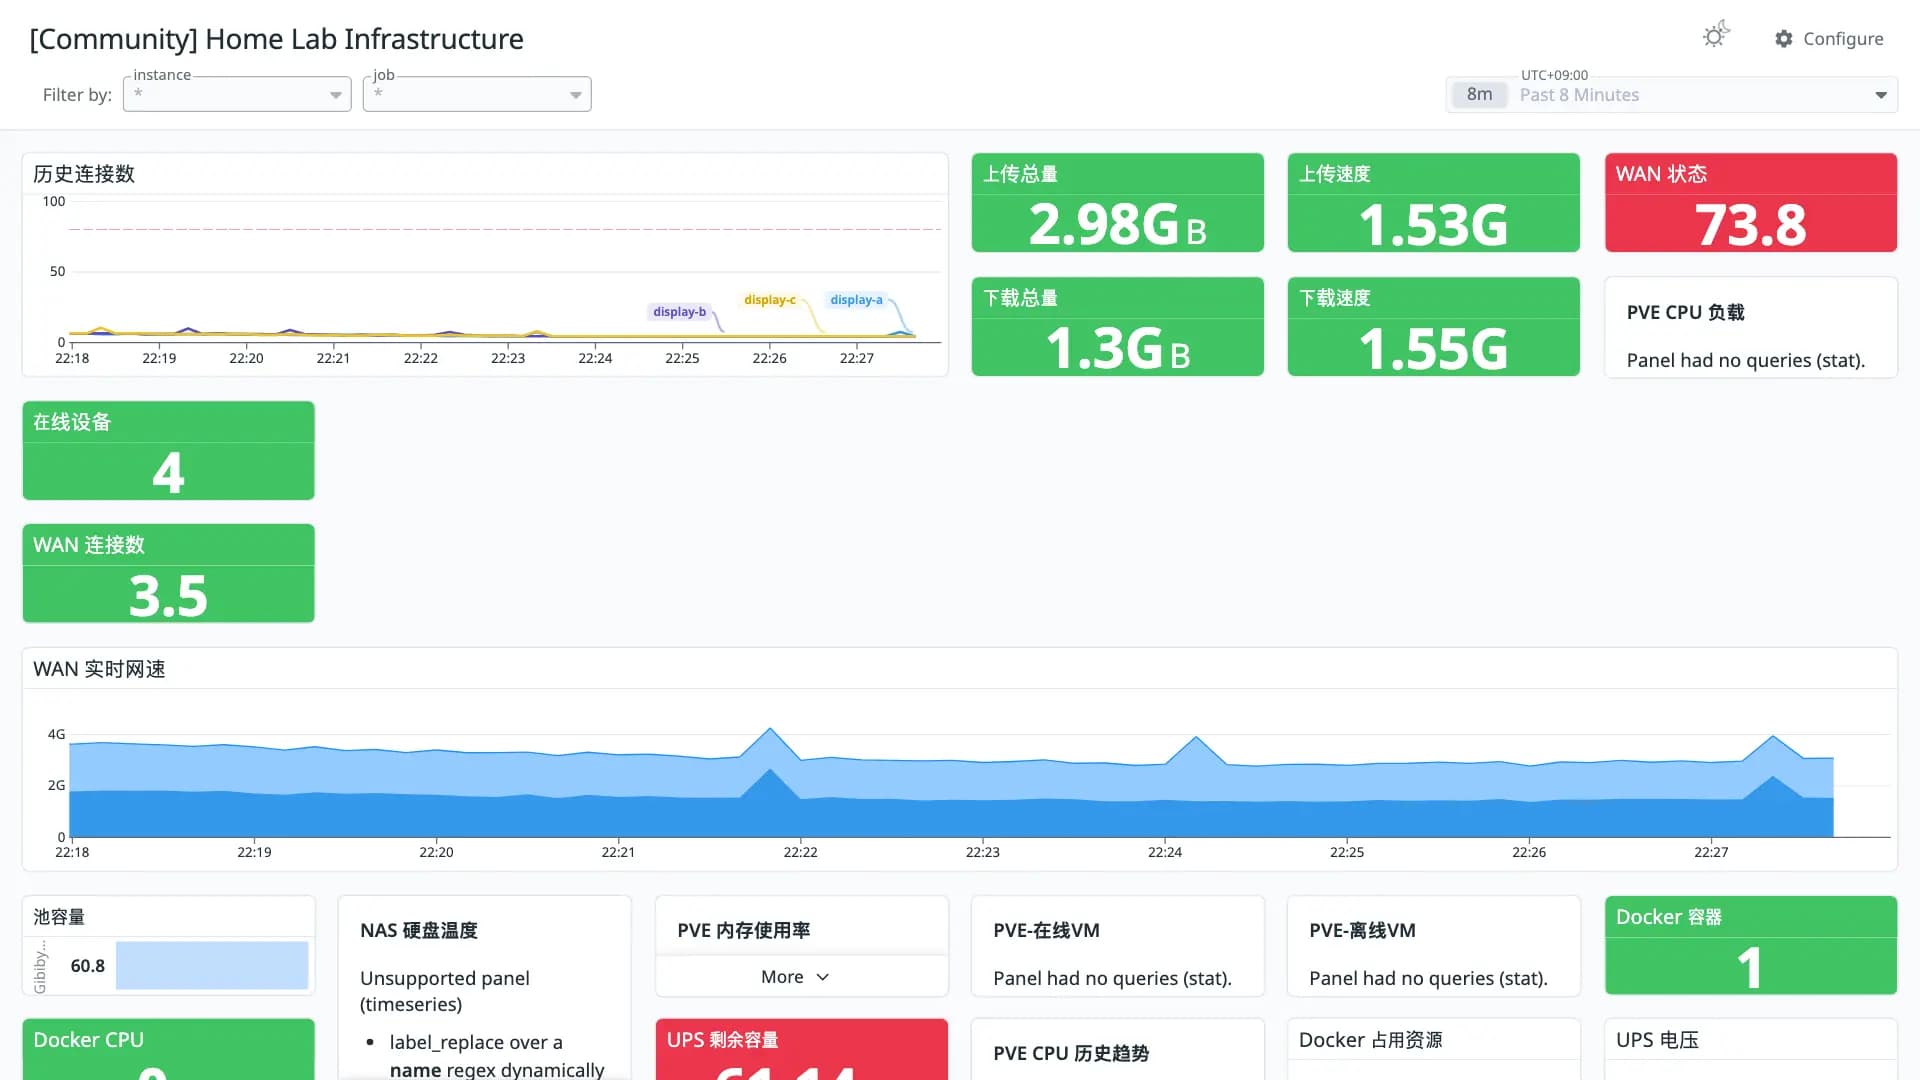Click the UPS 电压 panel title
1920x1080 pixels.
(x=1657, y=1040)
